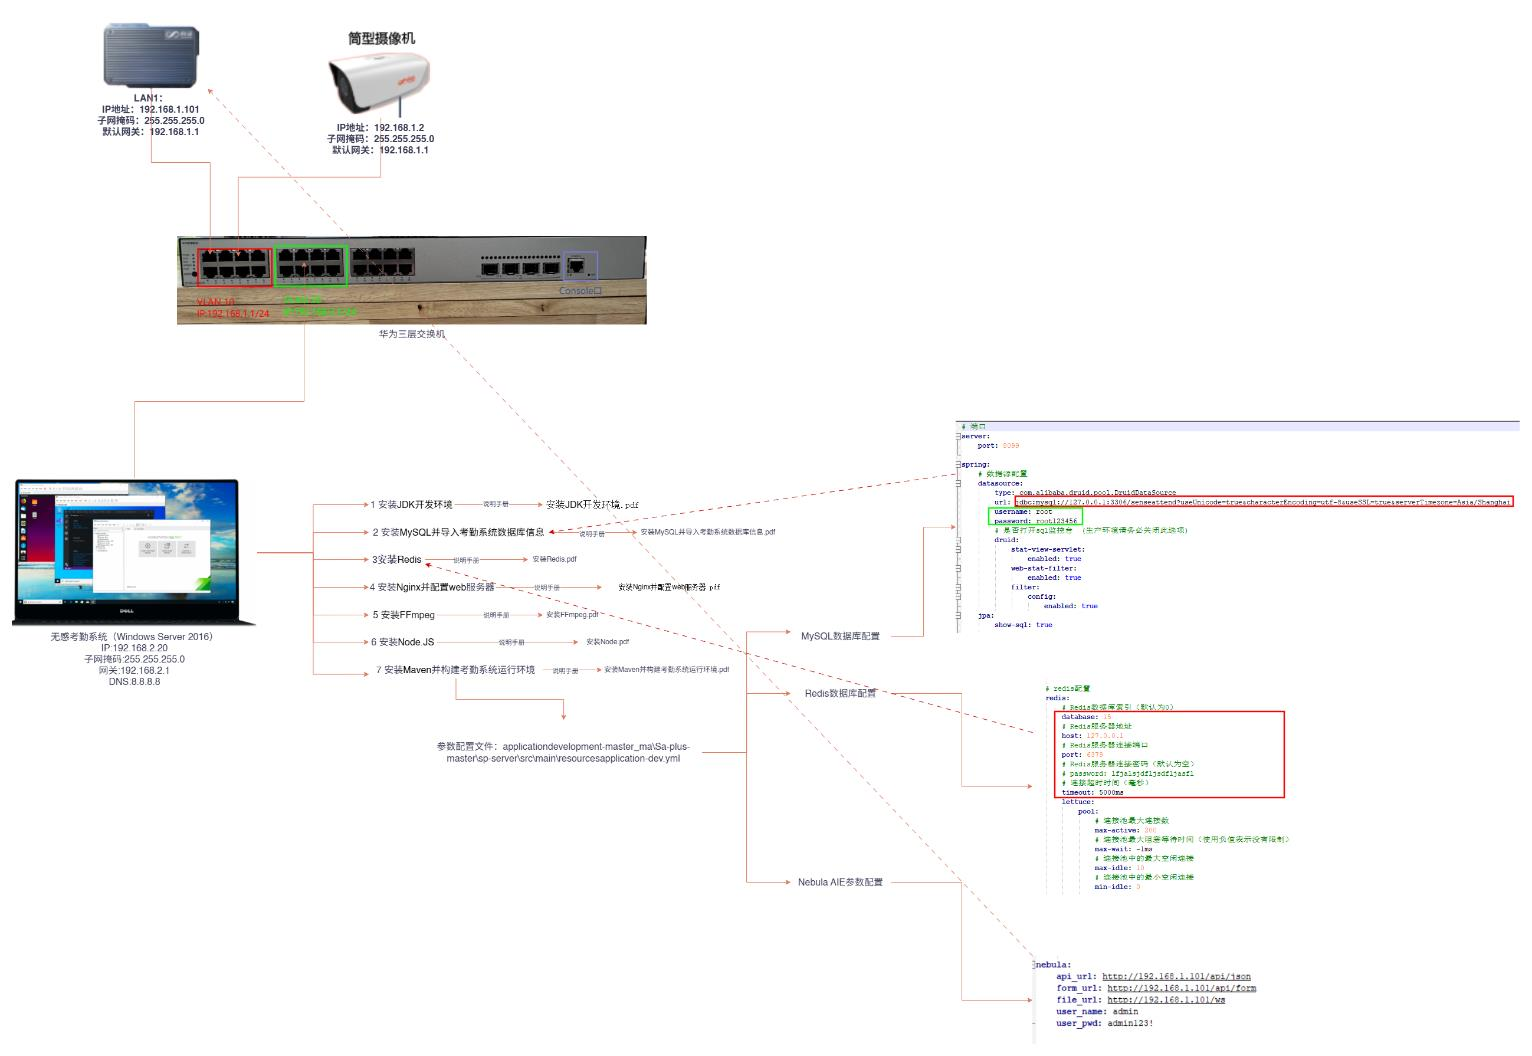Click the SFP ports on Huawei switch
This screenshot has height=1056, width=1532.
[x=520, y=268]
